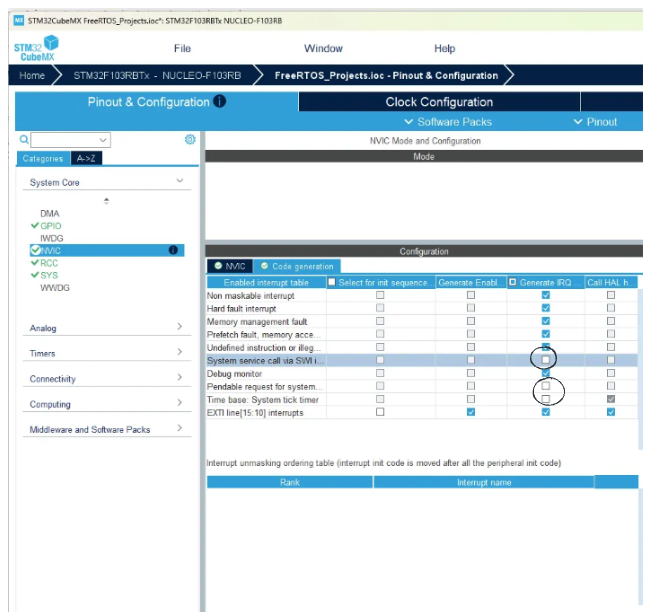
Task: Check init sequence for EXTI line[15:10] interrupts
Action: (380, 412)
